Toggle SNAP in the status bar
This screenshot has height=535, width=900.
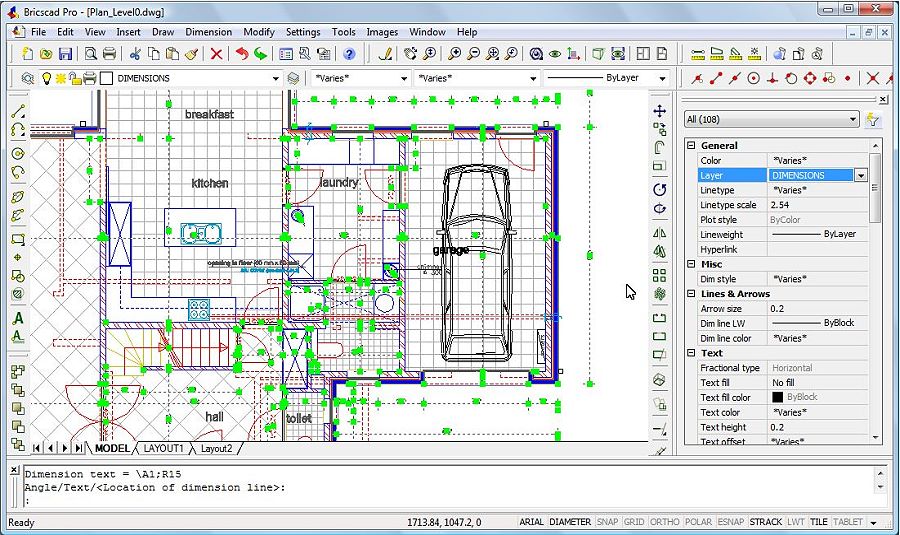pyautogui.click(x=607, y=522)
